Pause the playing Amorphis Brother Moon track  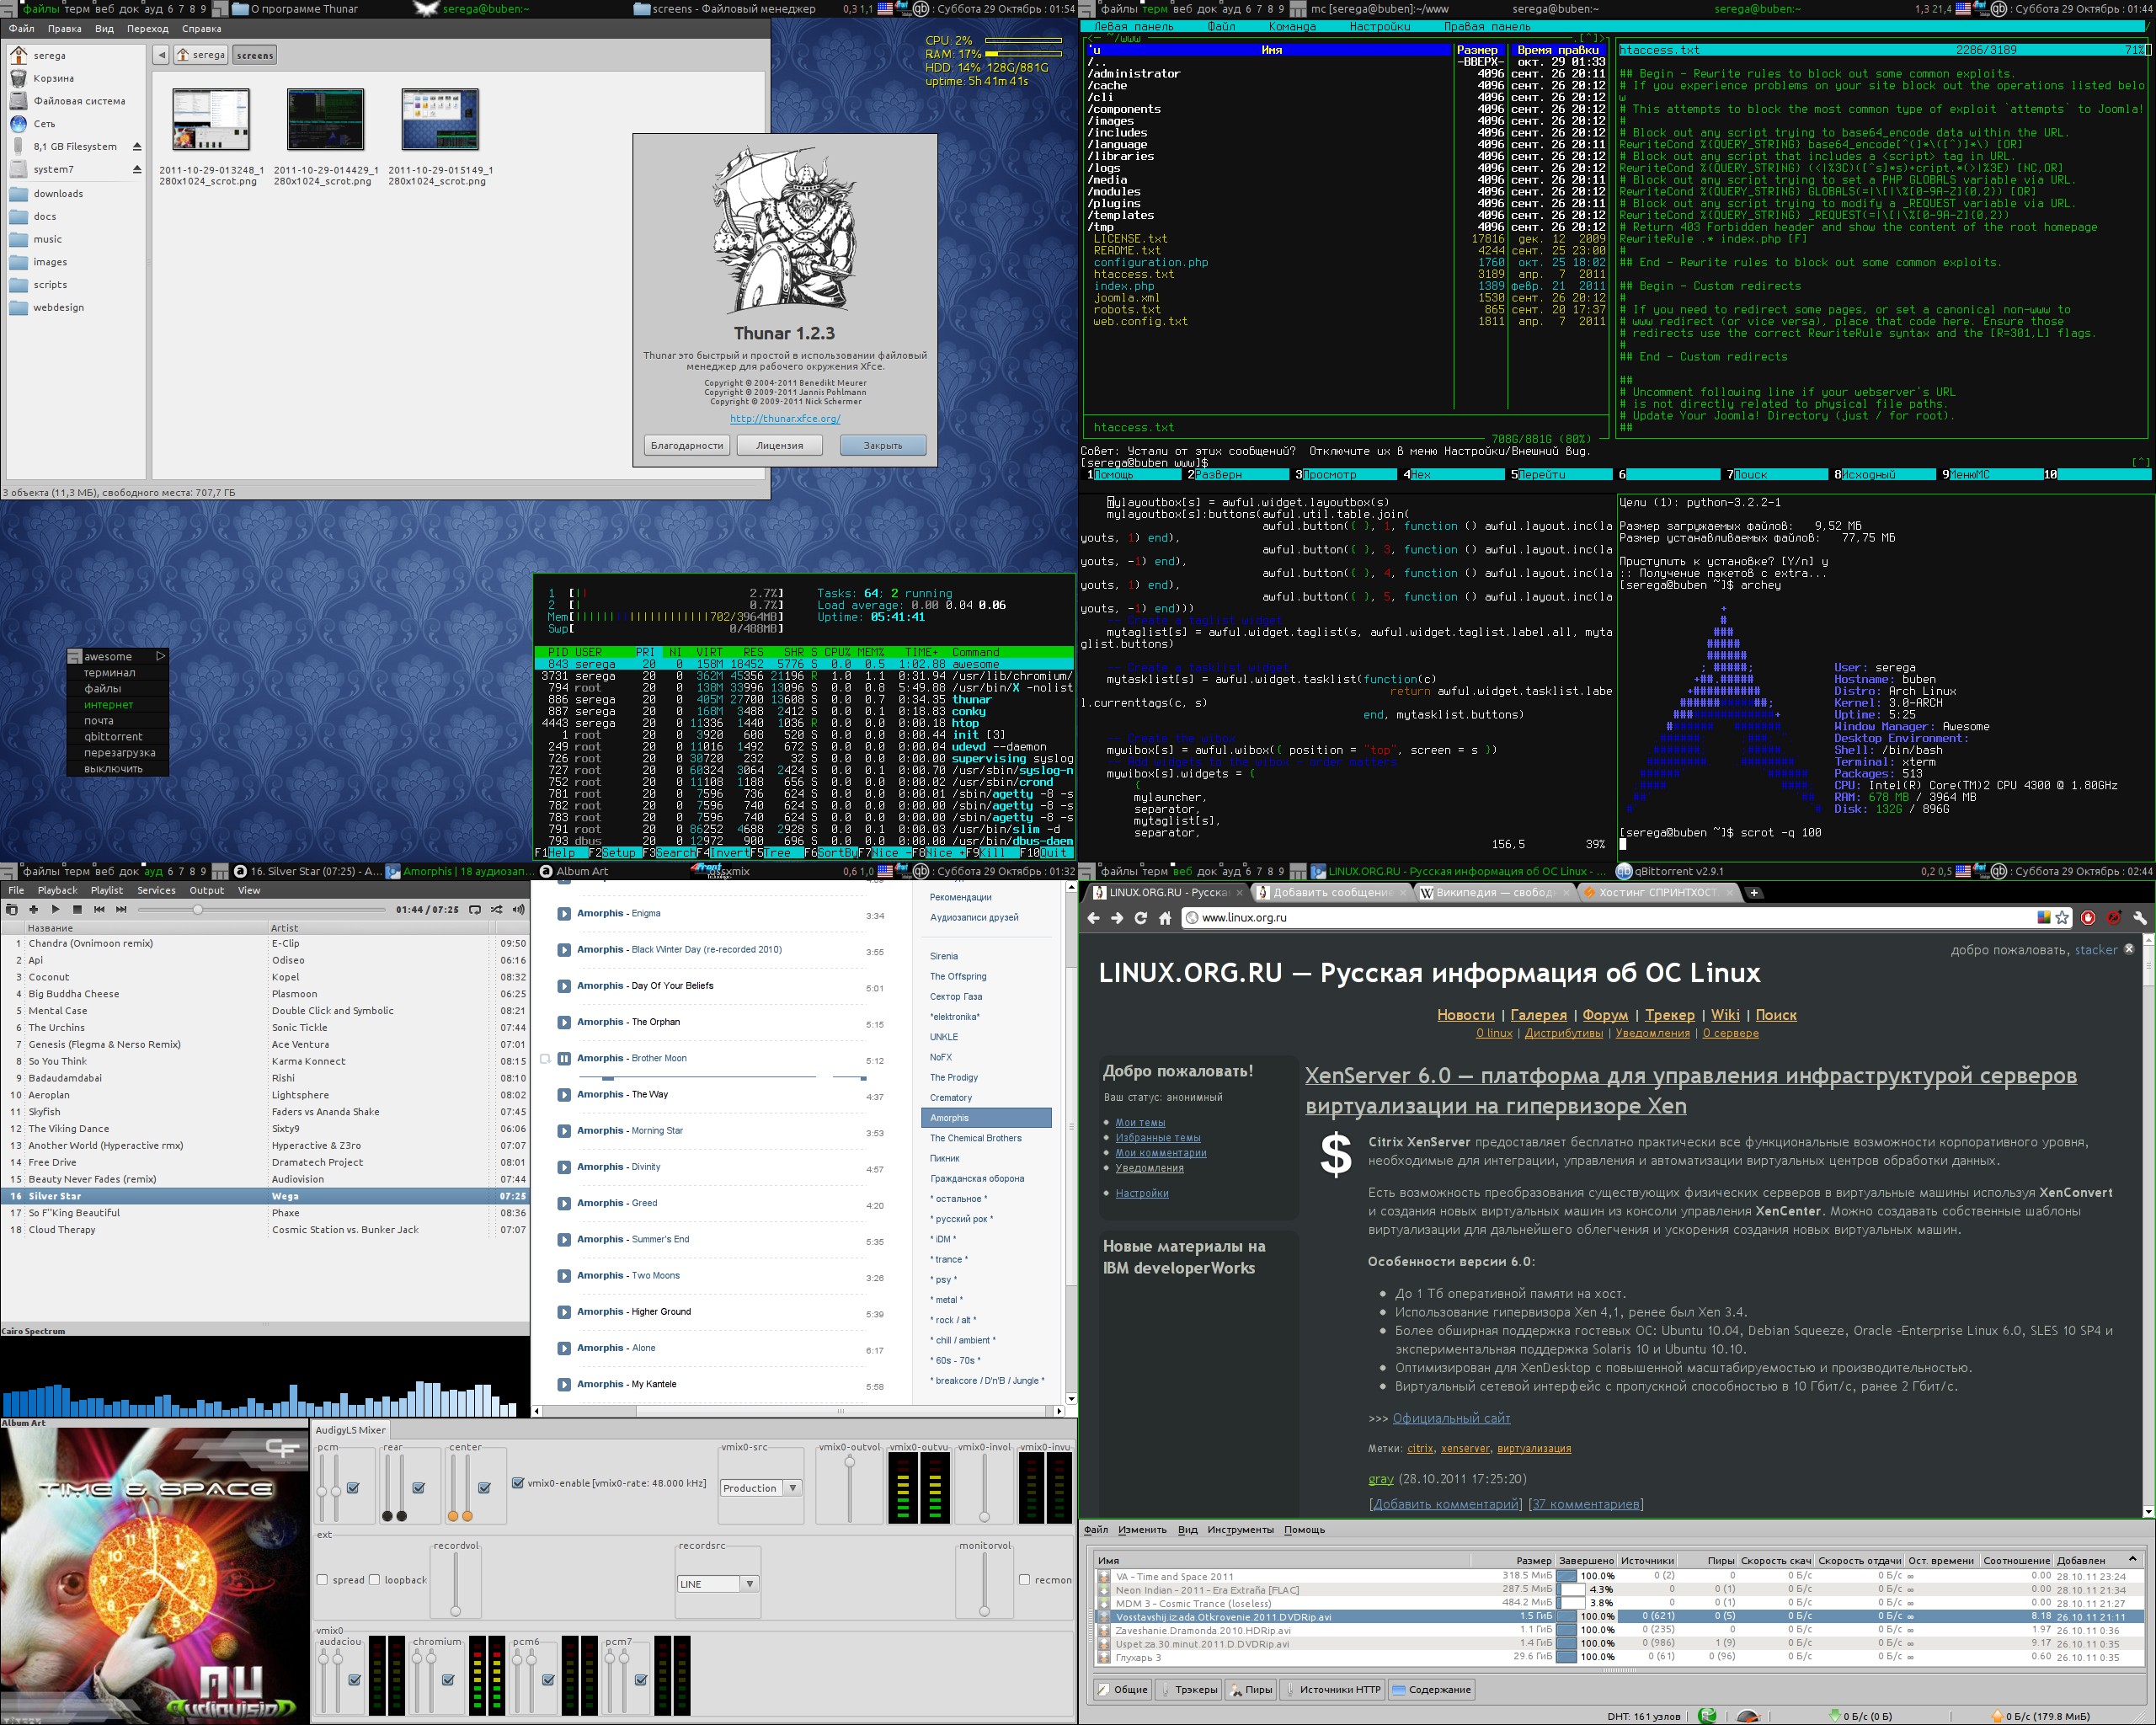564,1058
